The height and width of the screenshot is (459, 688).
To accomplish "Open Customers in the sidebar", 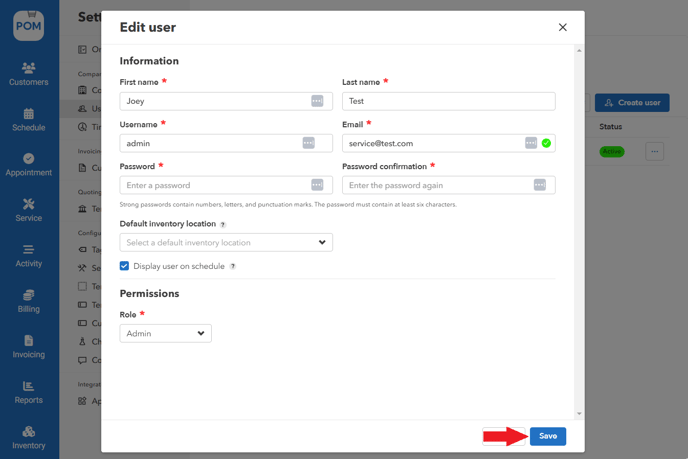I will pos(28,73).
